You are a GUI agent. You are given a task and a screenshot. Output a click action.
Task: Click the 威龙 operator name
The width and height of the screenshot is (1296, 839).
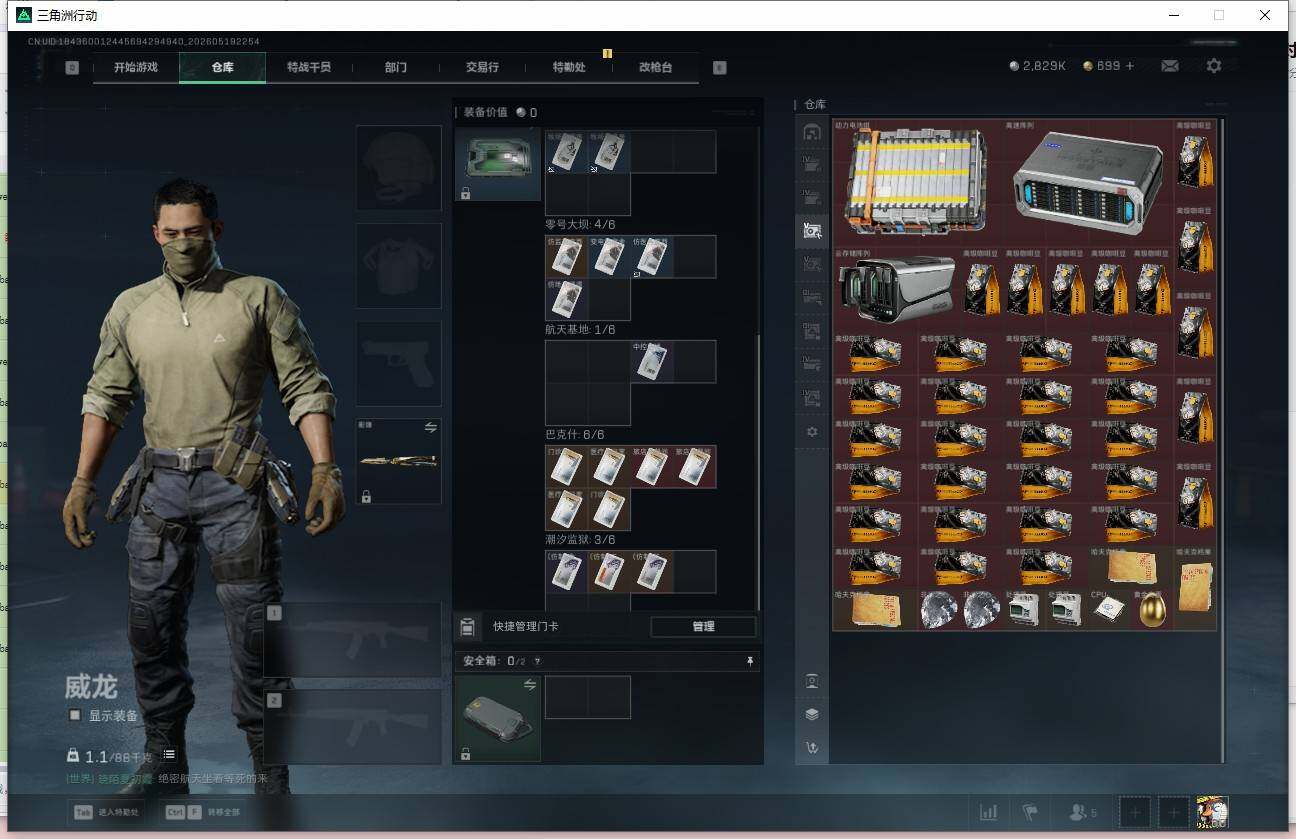(x=91, y=687)
